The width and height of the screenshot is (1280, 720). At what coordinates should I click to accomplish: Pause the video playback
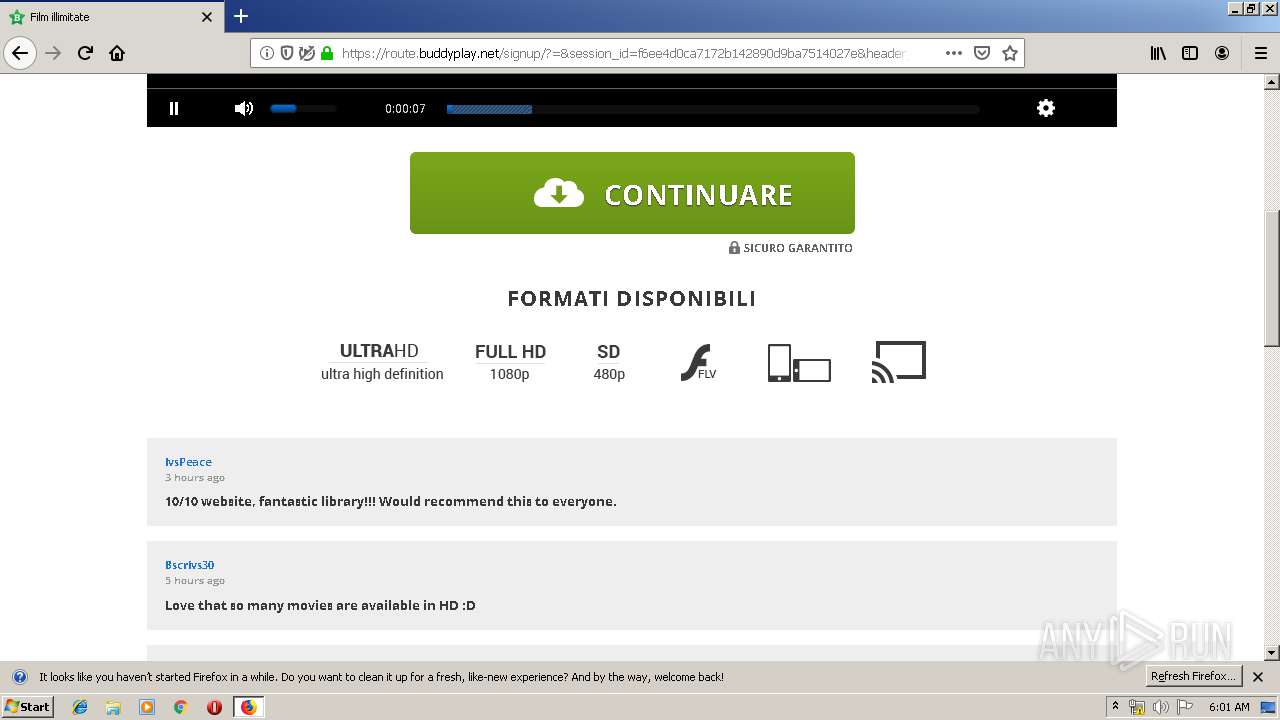coord(174,108)
